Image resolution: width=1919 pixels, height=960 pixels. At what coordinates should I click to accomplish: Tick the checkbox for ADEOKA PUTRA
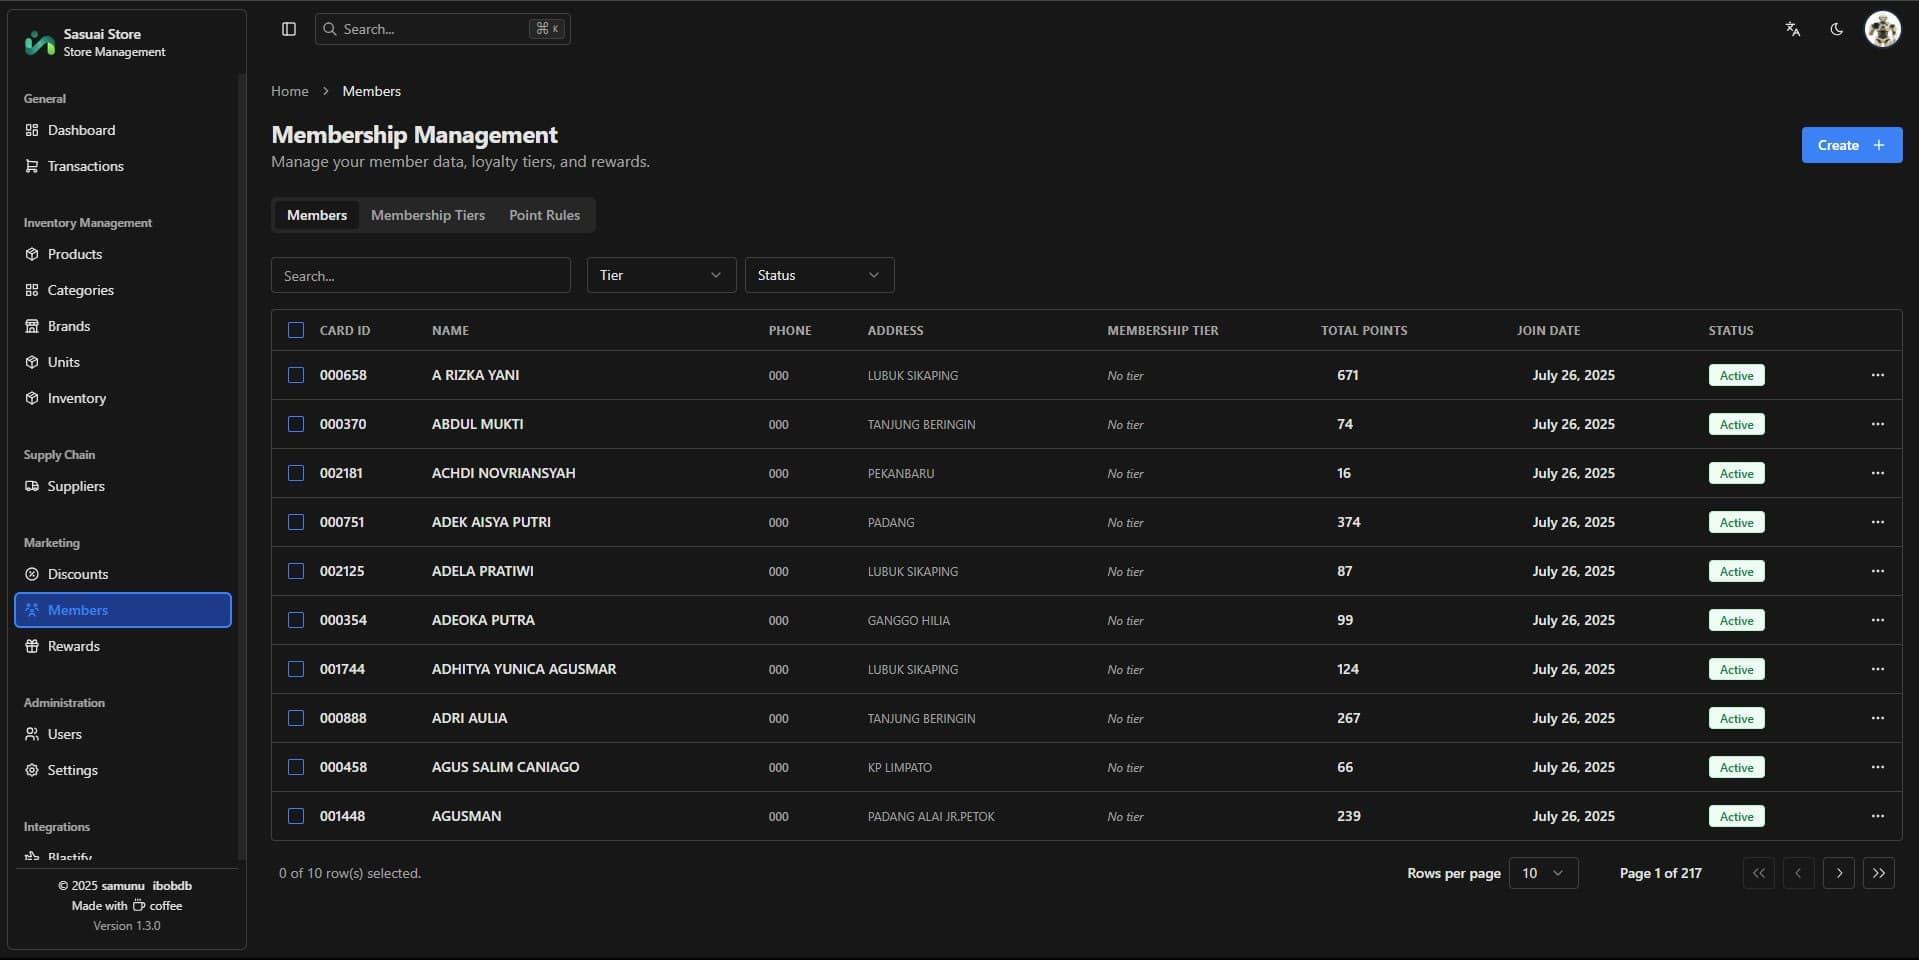296,620
